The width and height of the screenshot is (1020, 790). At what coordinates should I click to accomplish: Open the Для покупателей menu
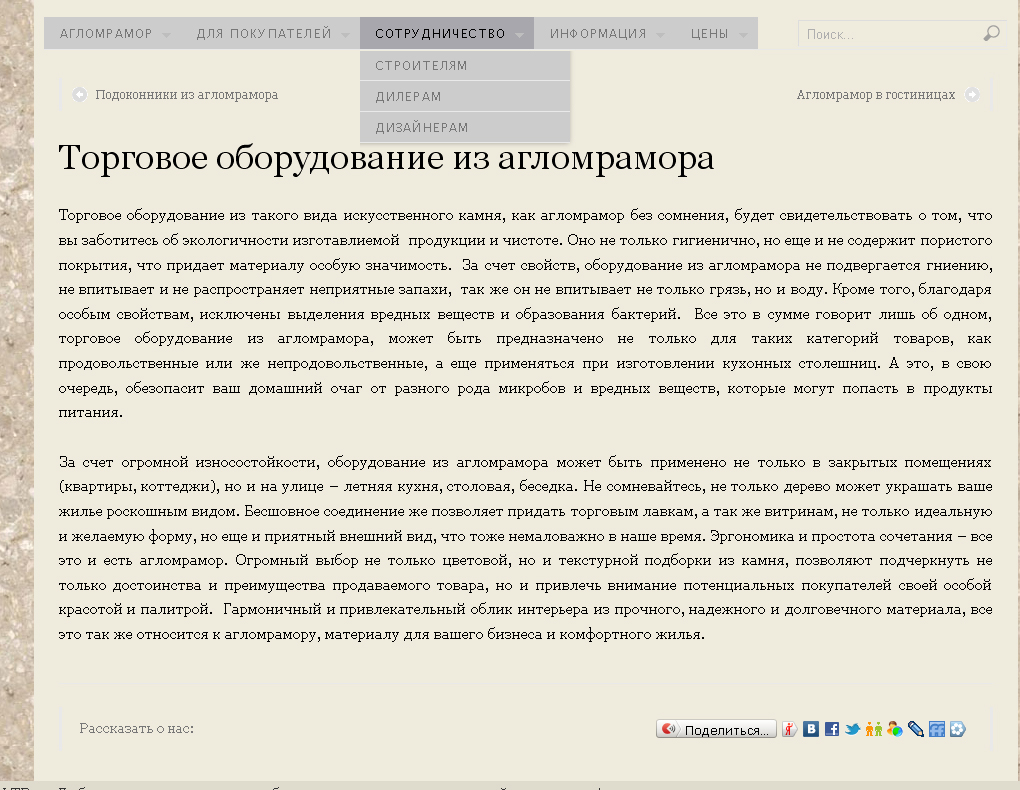[264, 34]
